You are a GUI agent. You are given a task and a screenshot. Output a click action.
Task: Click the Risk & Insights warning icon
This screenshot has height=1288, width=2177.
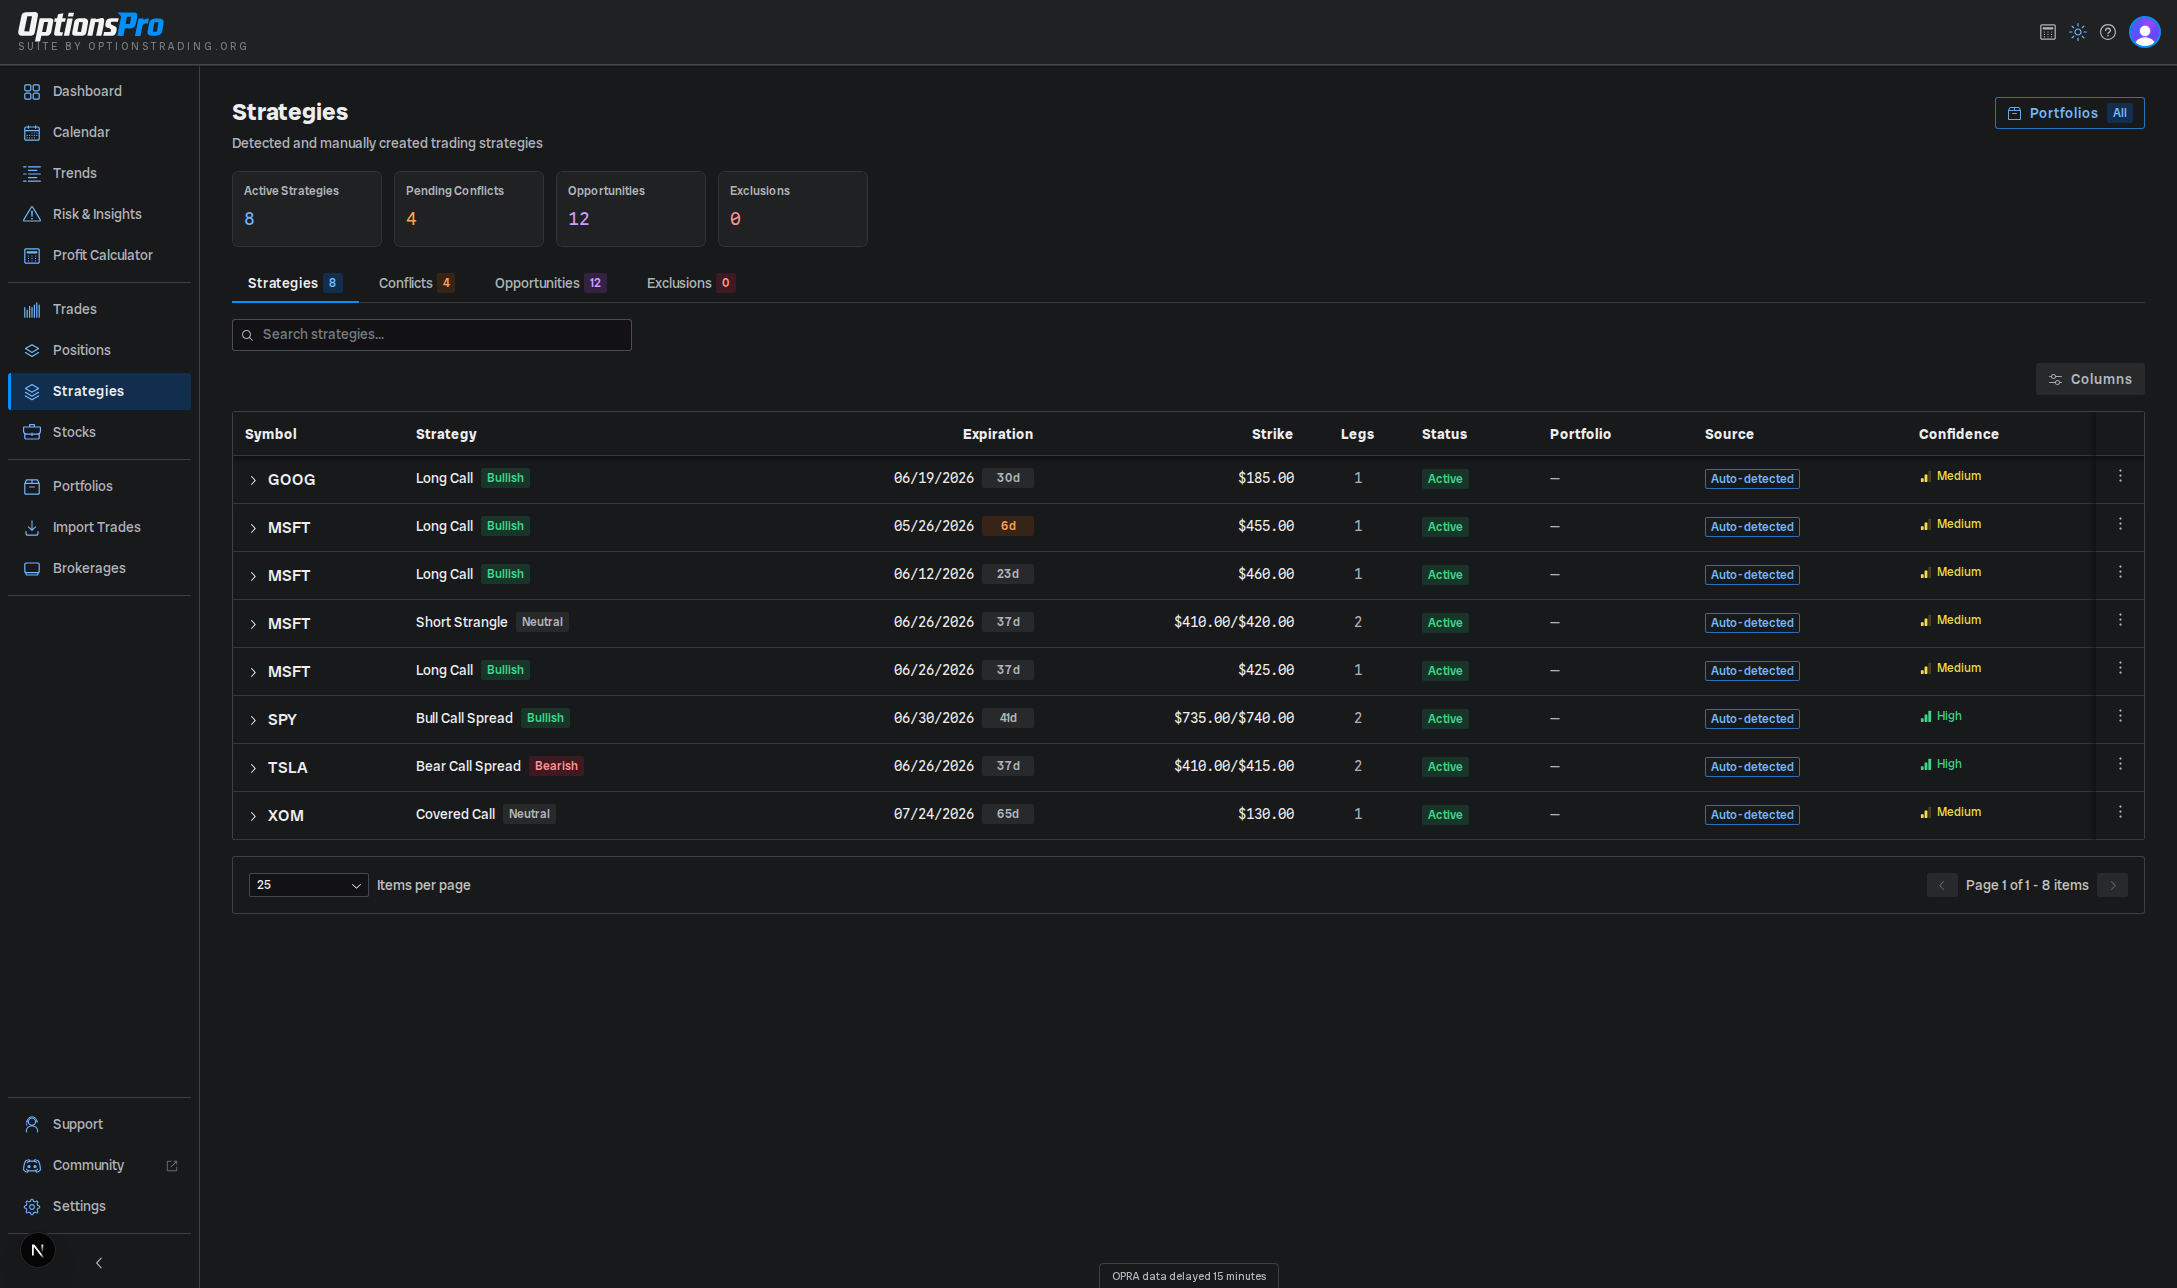click(x=32, y=215)
